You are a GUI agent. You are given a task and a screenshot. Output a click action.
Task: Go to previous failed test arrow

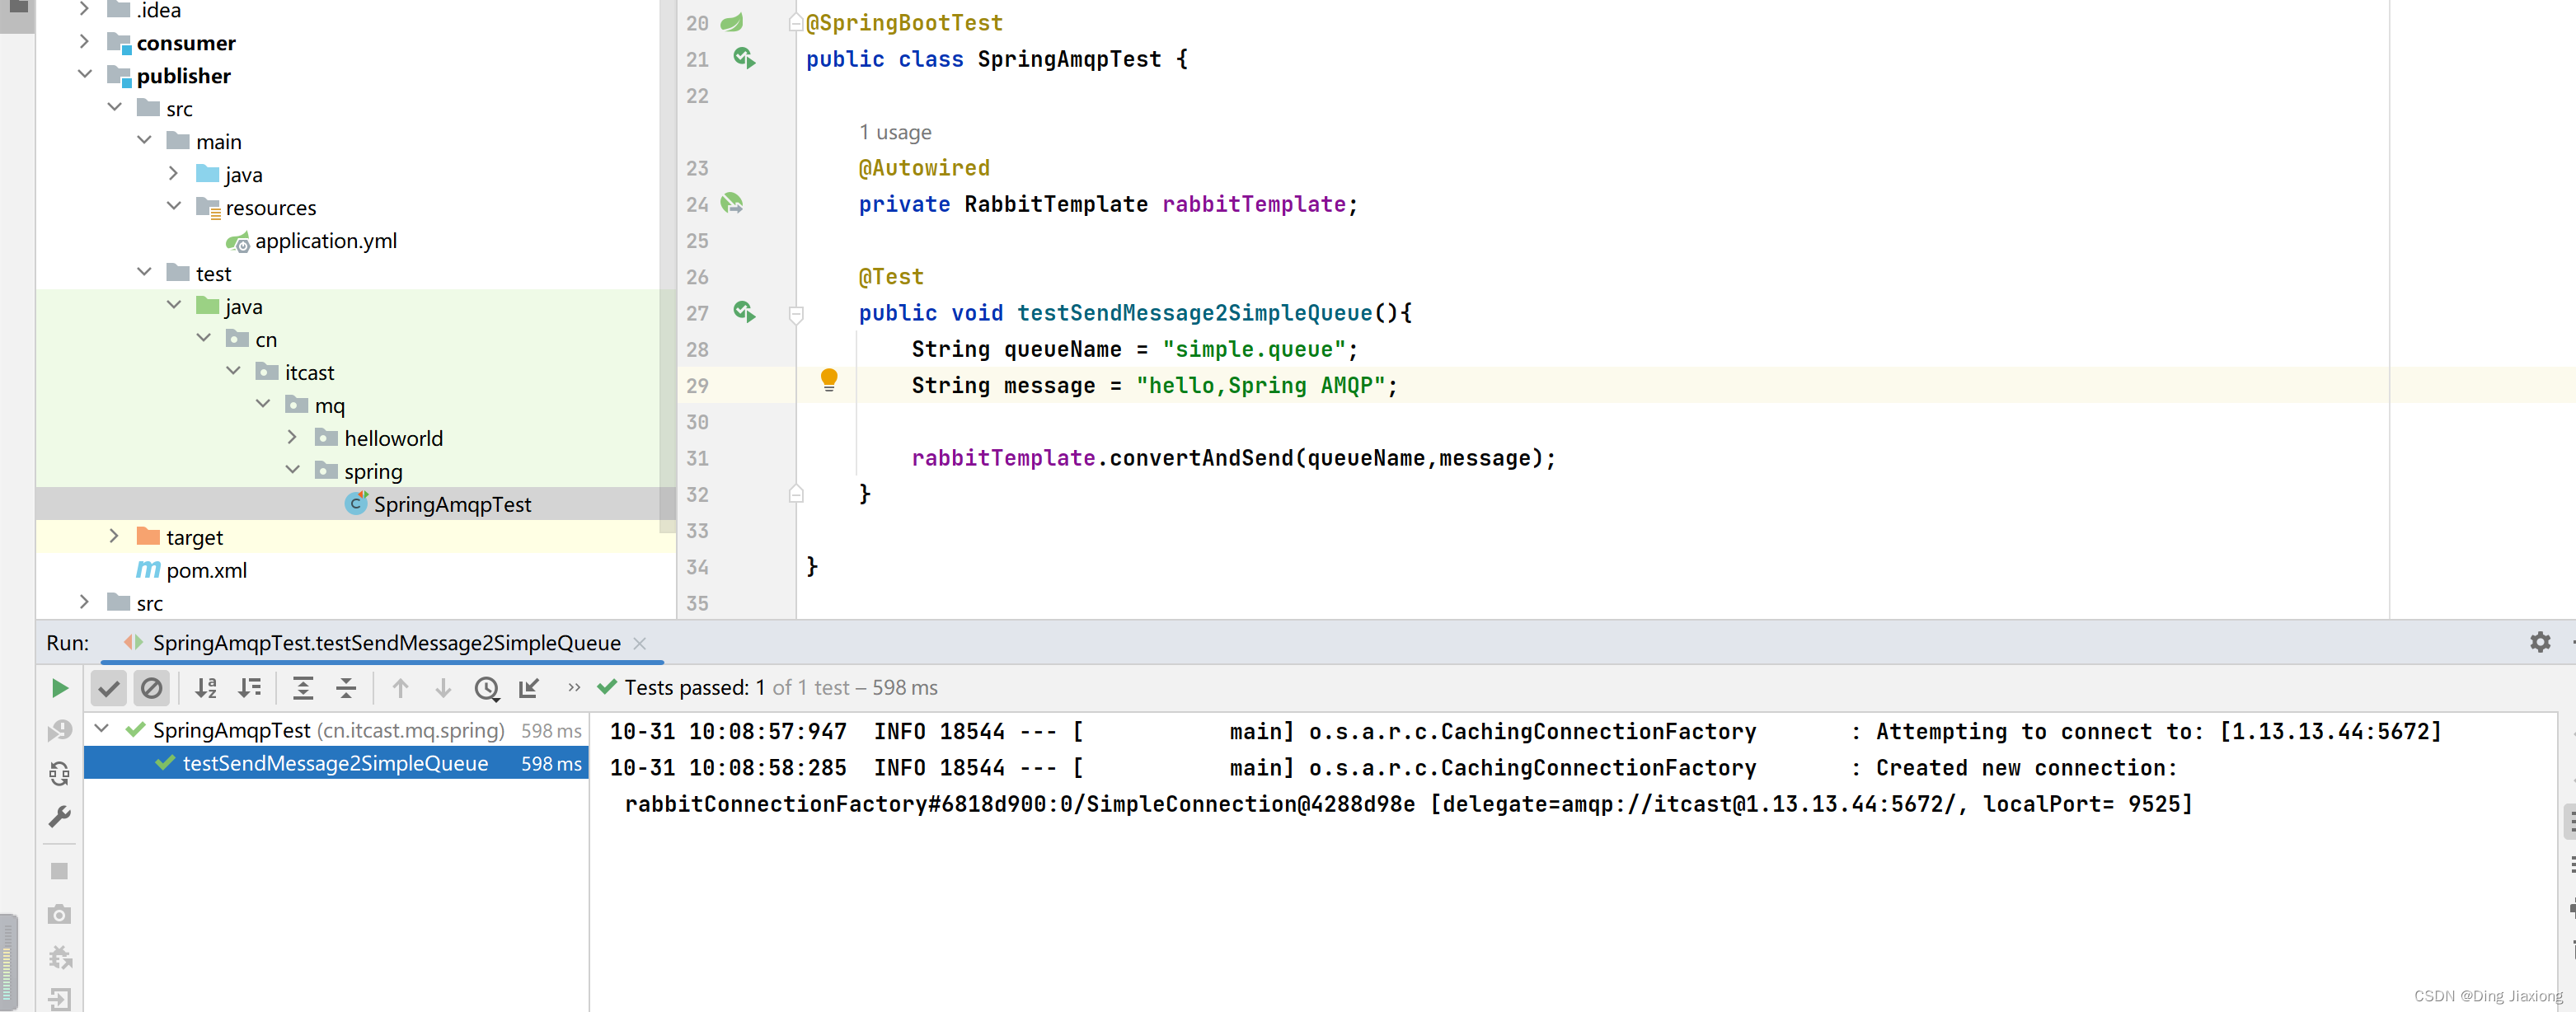point(400,688)
